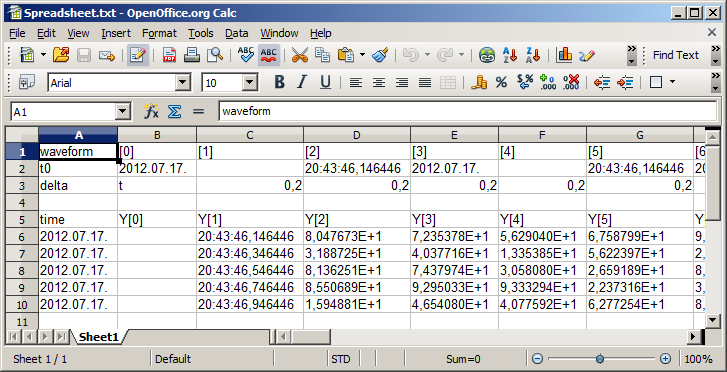Cut selection with scissors icon
The height and width of the screenshot is (372, 727).
coord(300,55)
